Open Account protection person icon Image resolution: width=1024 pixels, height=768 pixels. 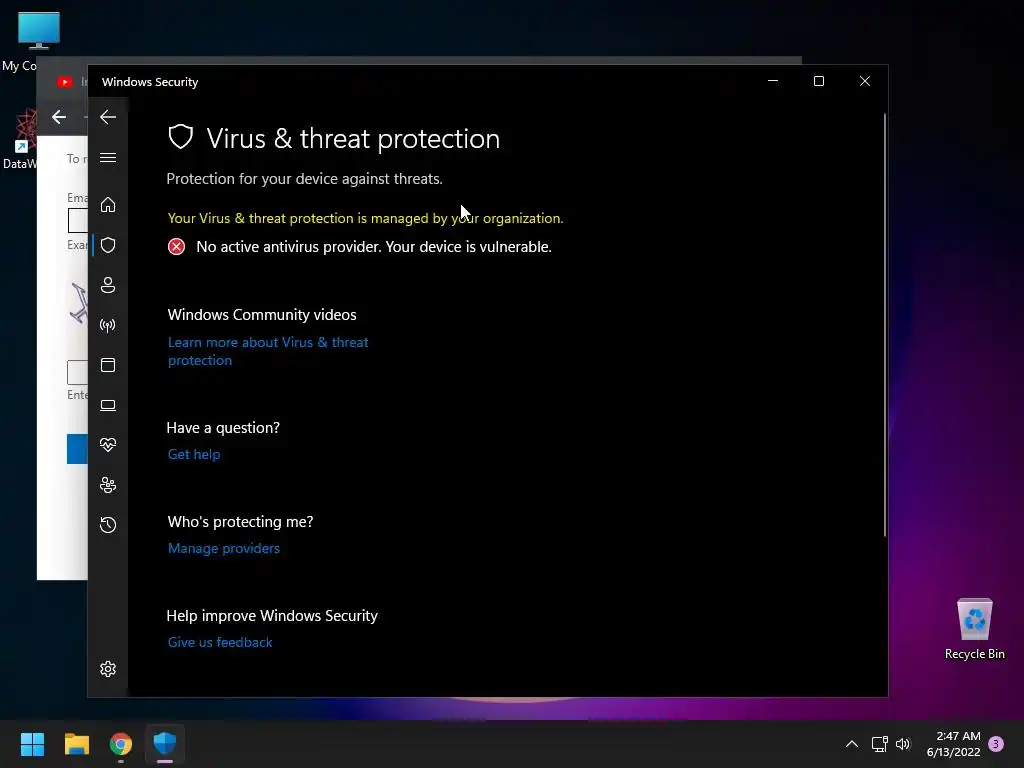[108, 285]
